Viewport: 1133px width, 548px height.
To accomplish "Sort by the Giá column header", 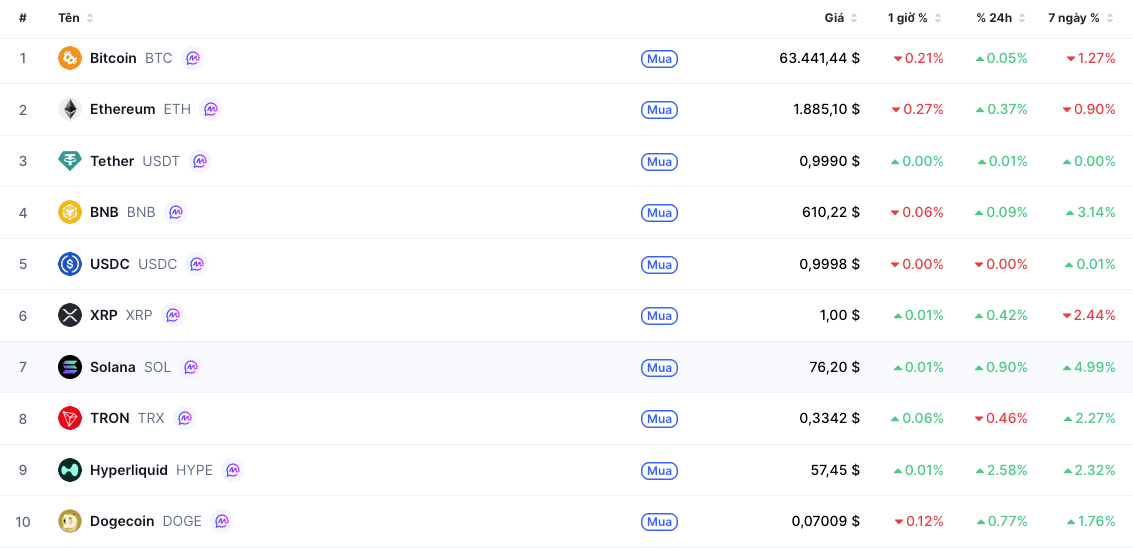I will click(x=841, y=18).
